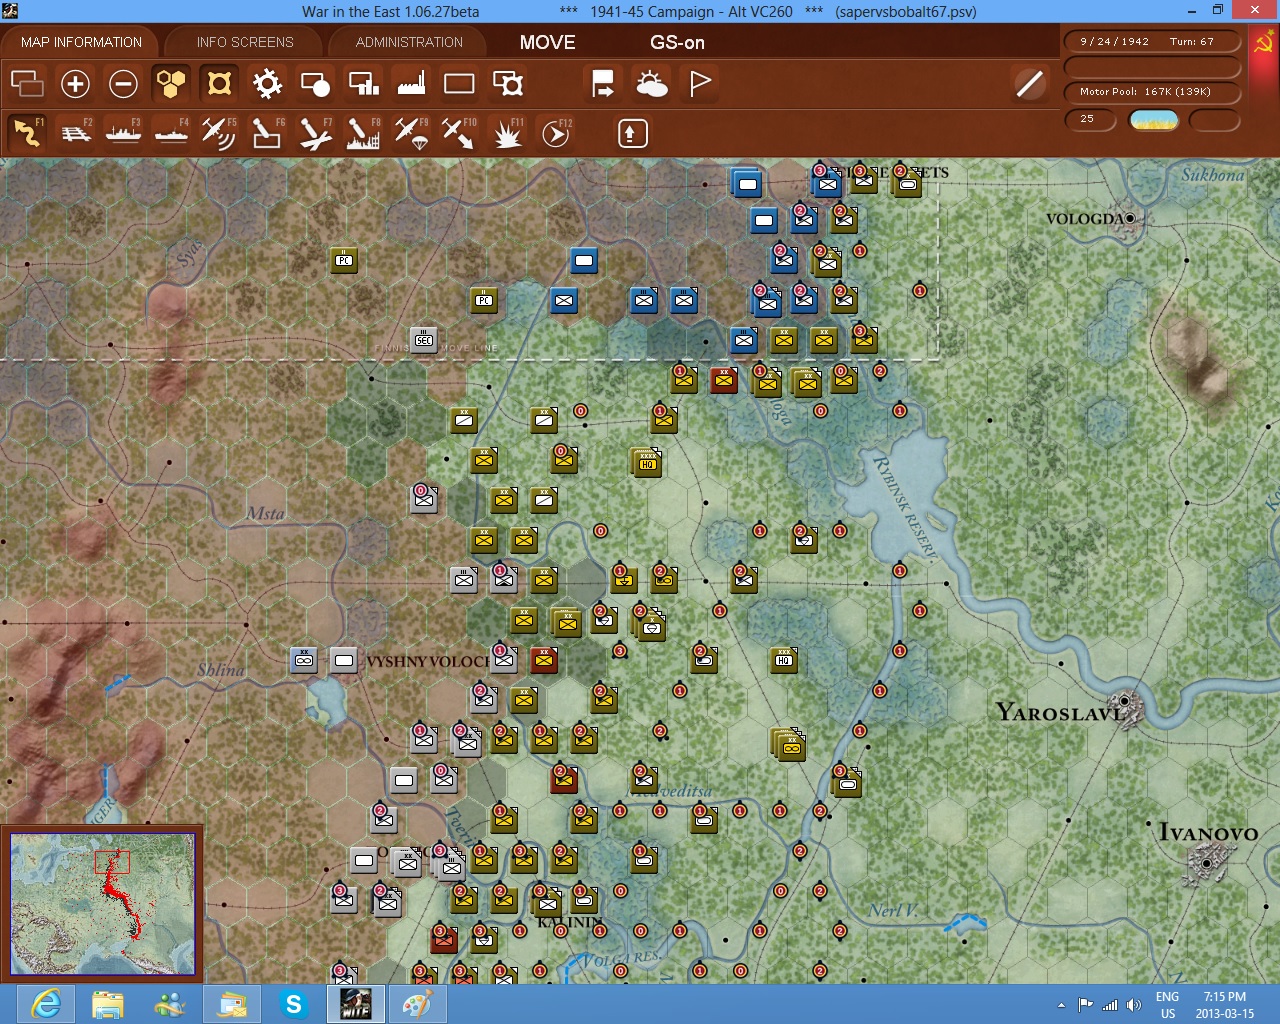Toggle the factory display icon
The width and height of the screenshot is (1280, 1024).
pos(411,83)
